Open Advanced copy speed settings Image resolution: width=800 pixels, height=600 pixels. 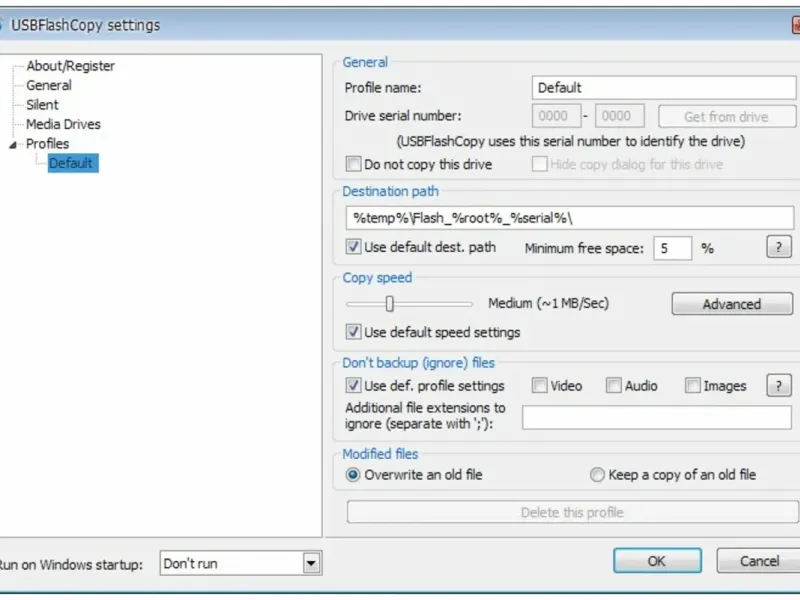[x=732, y=304]
